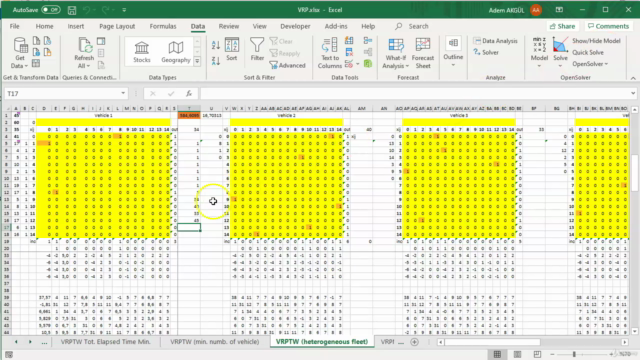Screen dimensions: 640x360
Task: Switch to the Home tab
Action: [x=44, y=26]
